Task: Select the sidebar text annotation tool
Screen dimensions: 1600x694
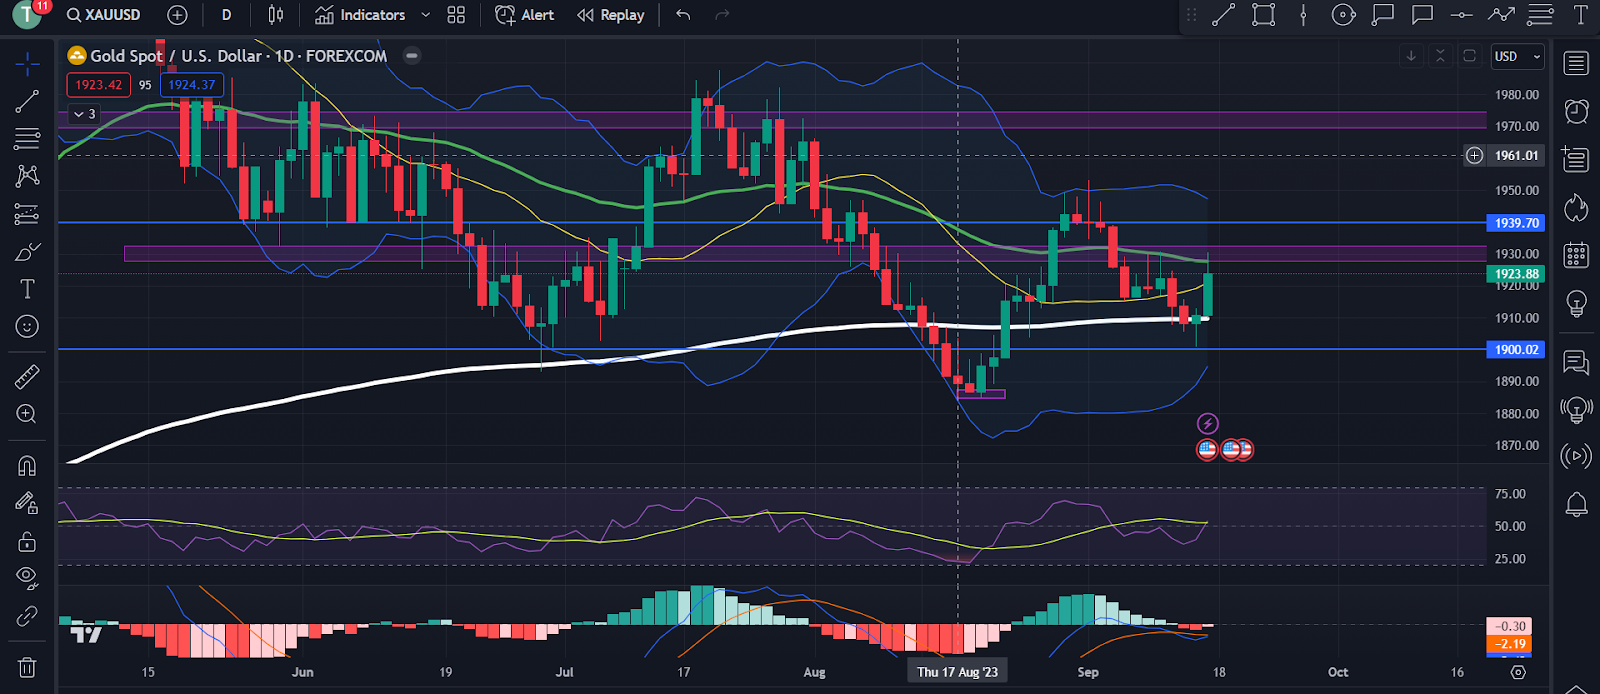Action: (x=27, y=289)
